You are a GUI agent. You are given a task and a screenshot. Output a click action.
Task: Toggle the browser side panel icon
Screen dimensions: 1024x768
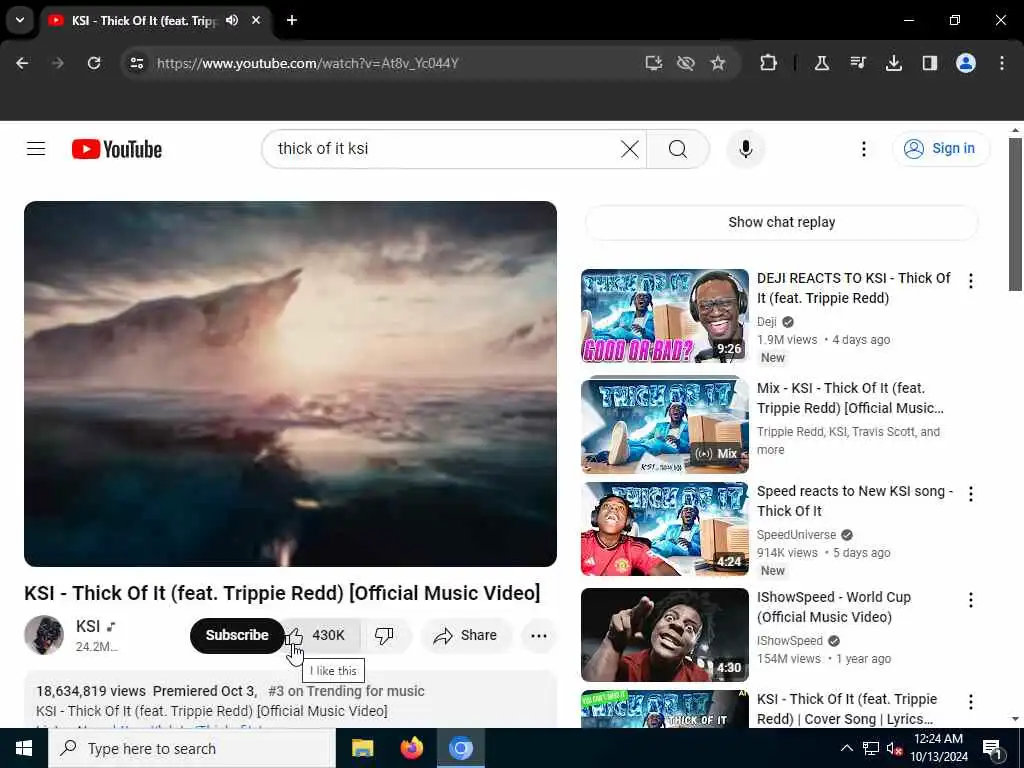click(929, 63)
